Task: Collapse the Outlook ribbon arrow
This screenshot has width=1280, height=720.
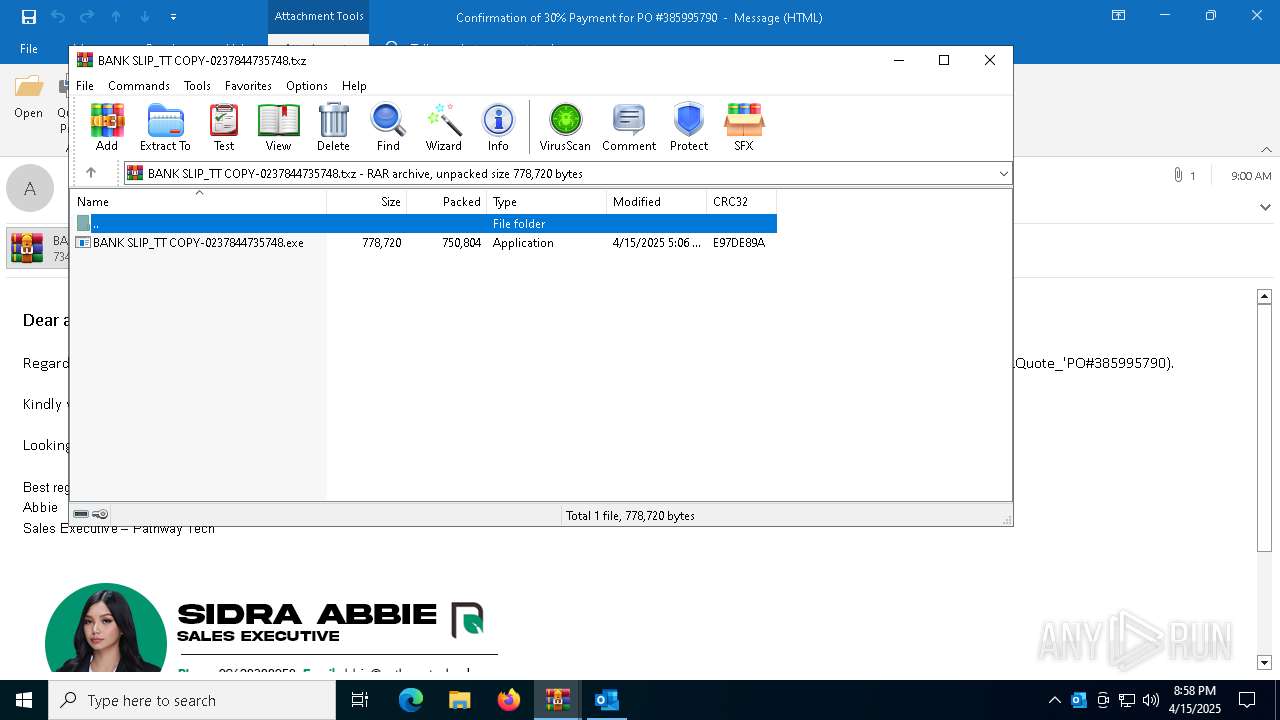Action: [x=1266, y=150]
